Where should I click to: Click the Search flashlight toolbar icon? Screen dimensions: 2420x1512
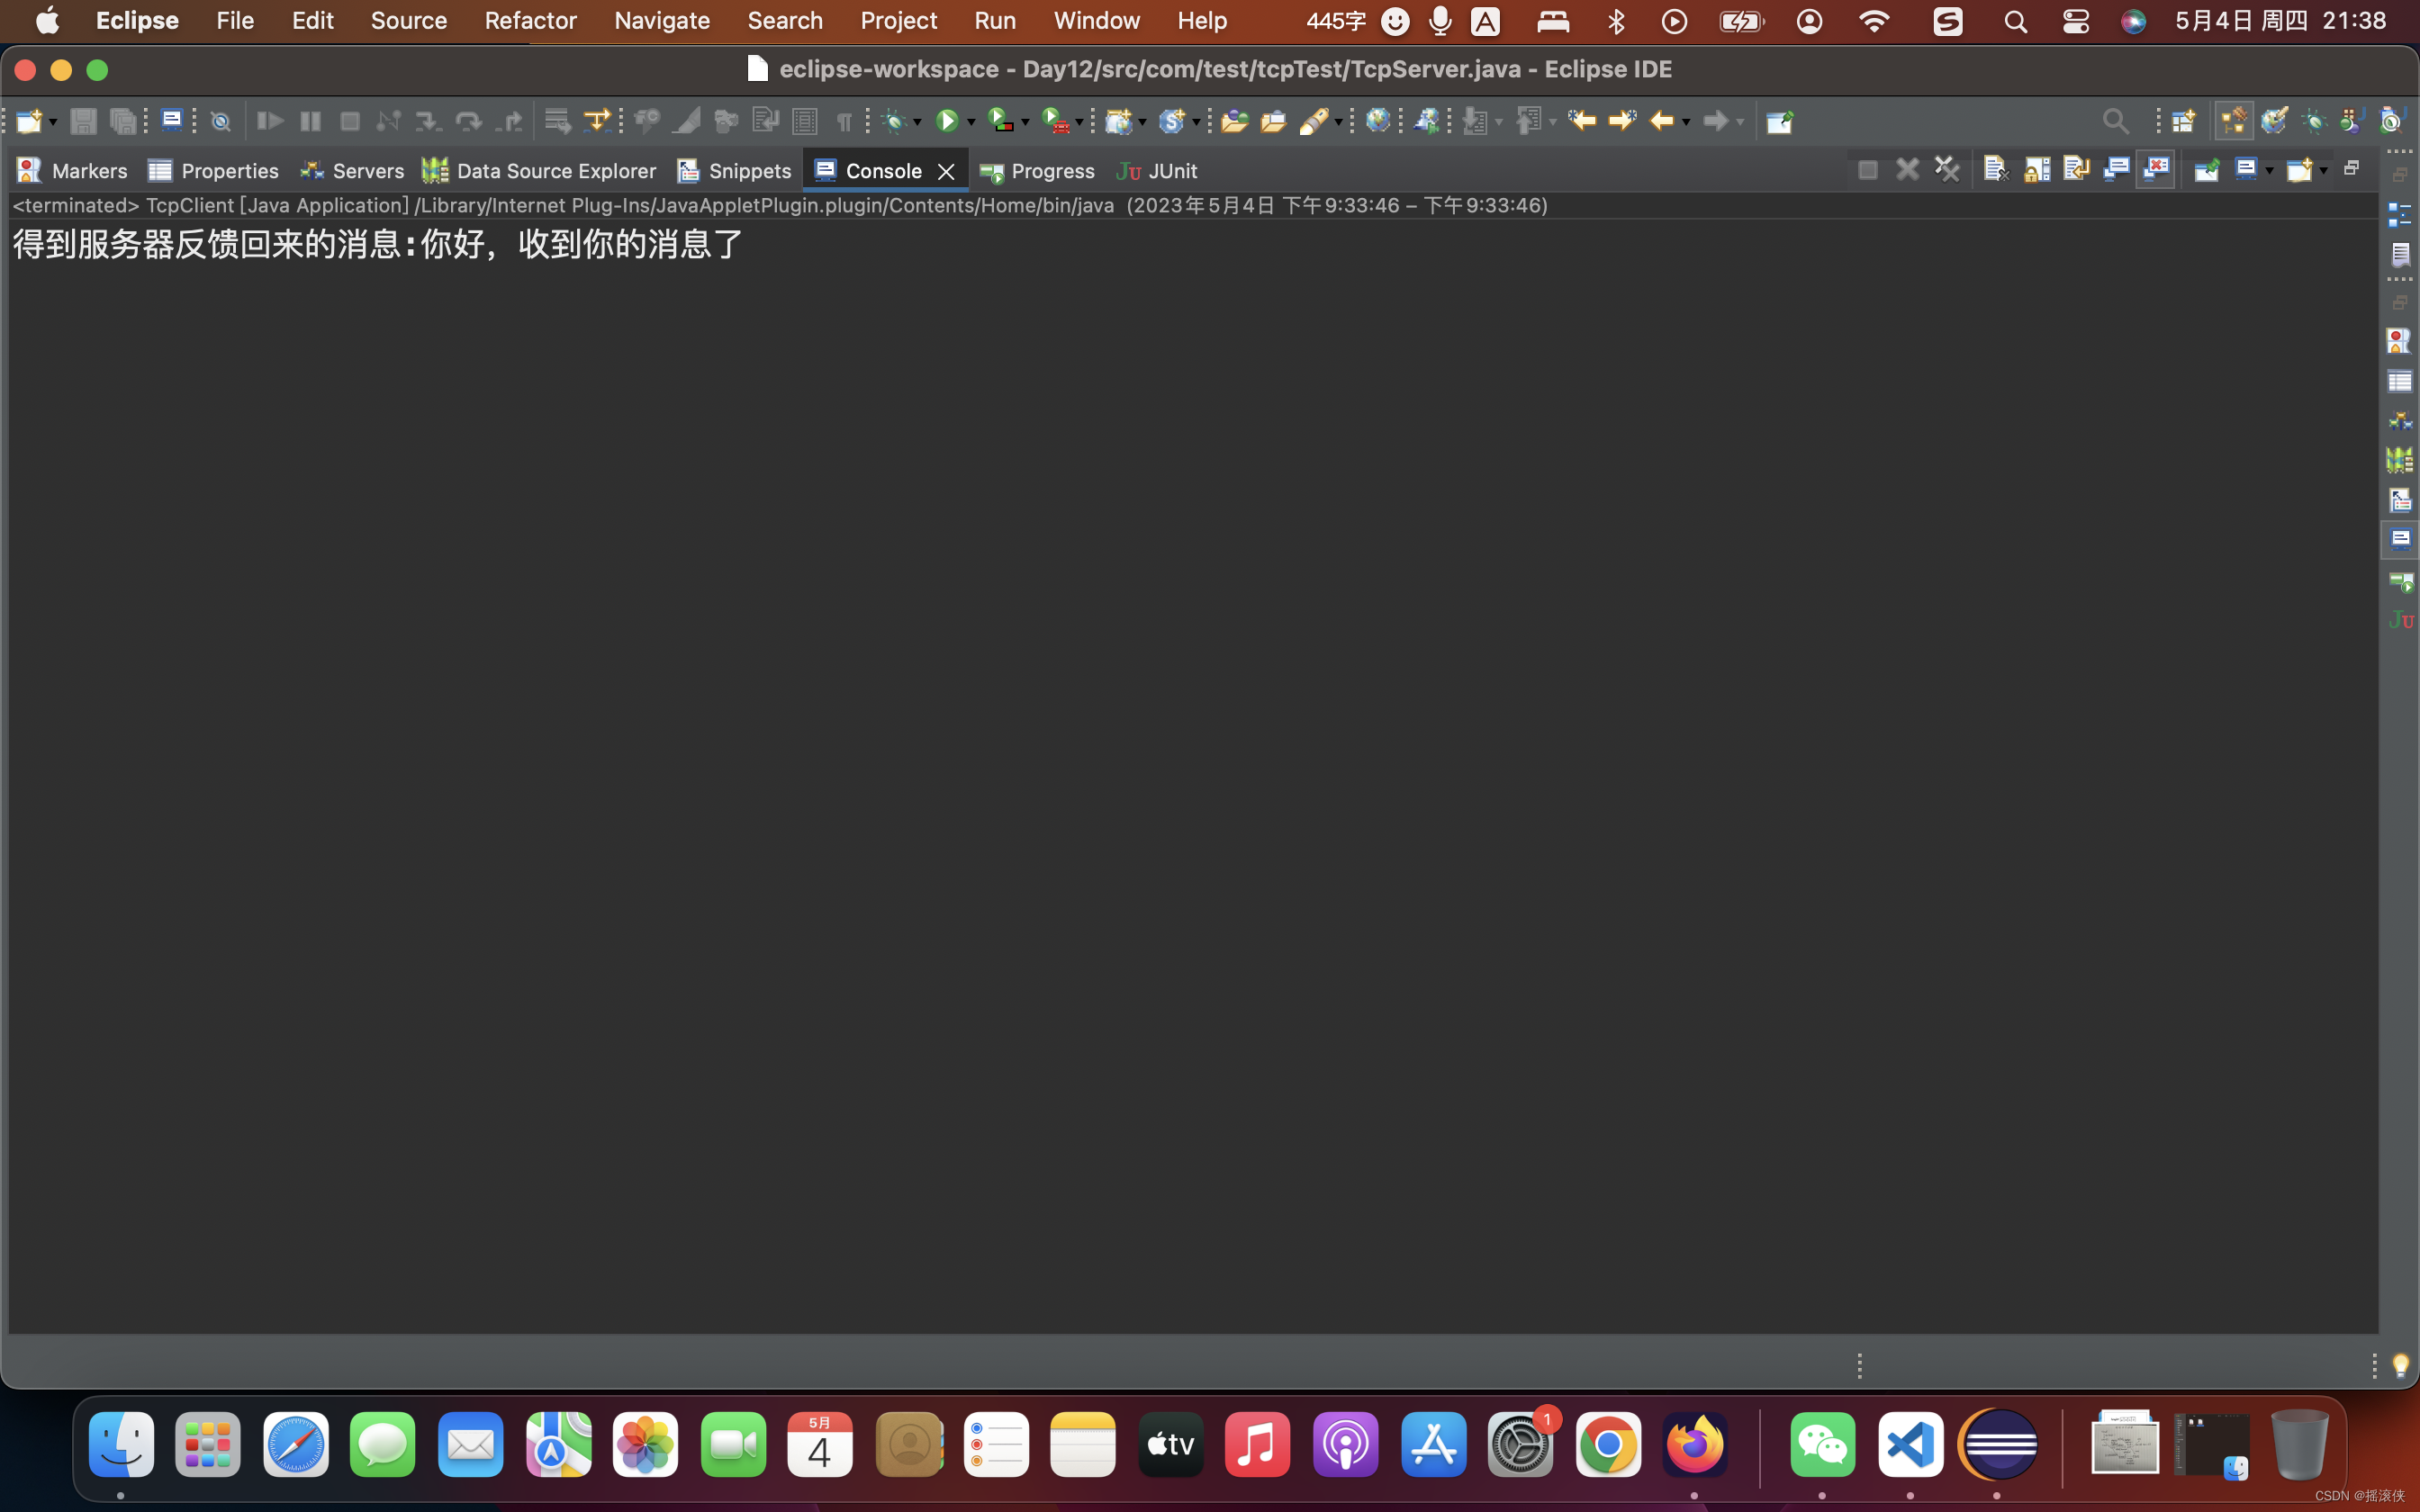tap(1314, 121)
